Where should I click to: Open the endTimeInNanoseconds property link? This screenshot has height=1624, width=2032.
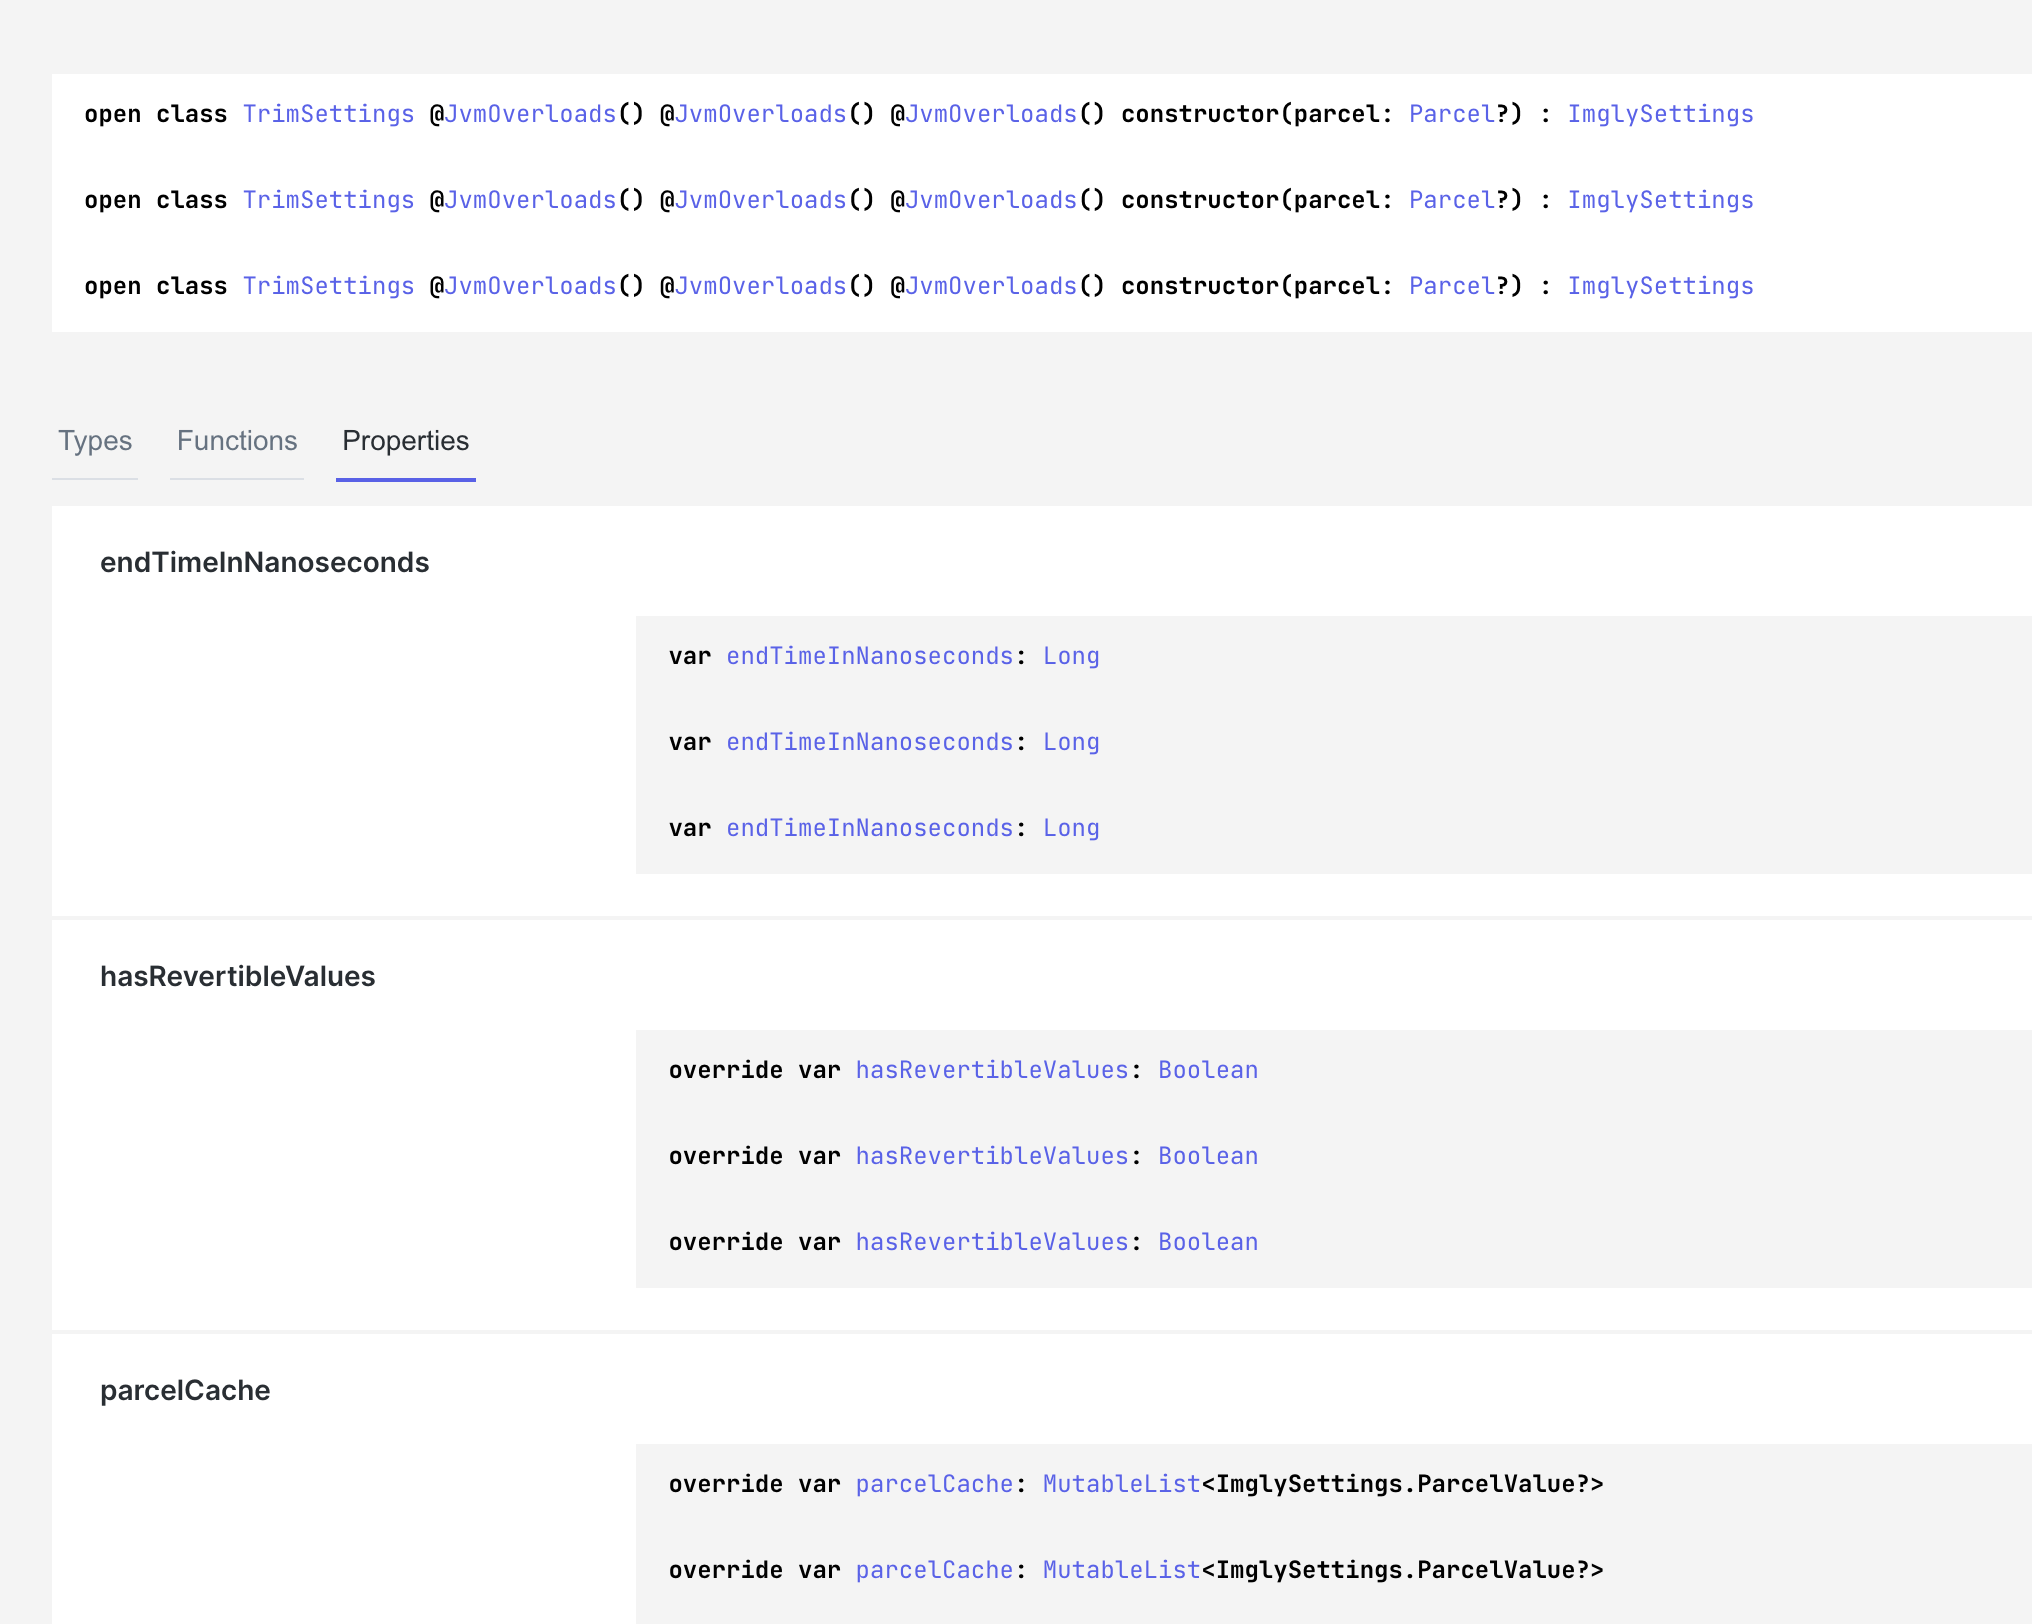click(x=869, y=655)
